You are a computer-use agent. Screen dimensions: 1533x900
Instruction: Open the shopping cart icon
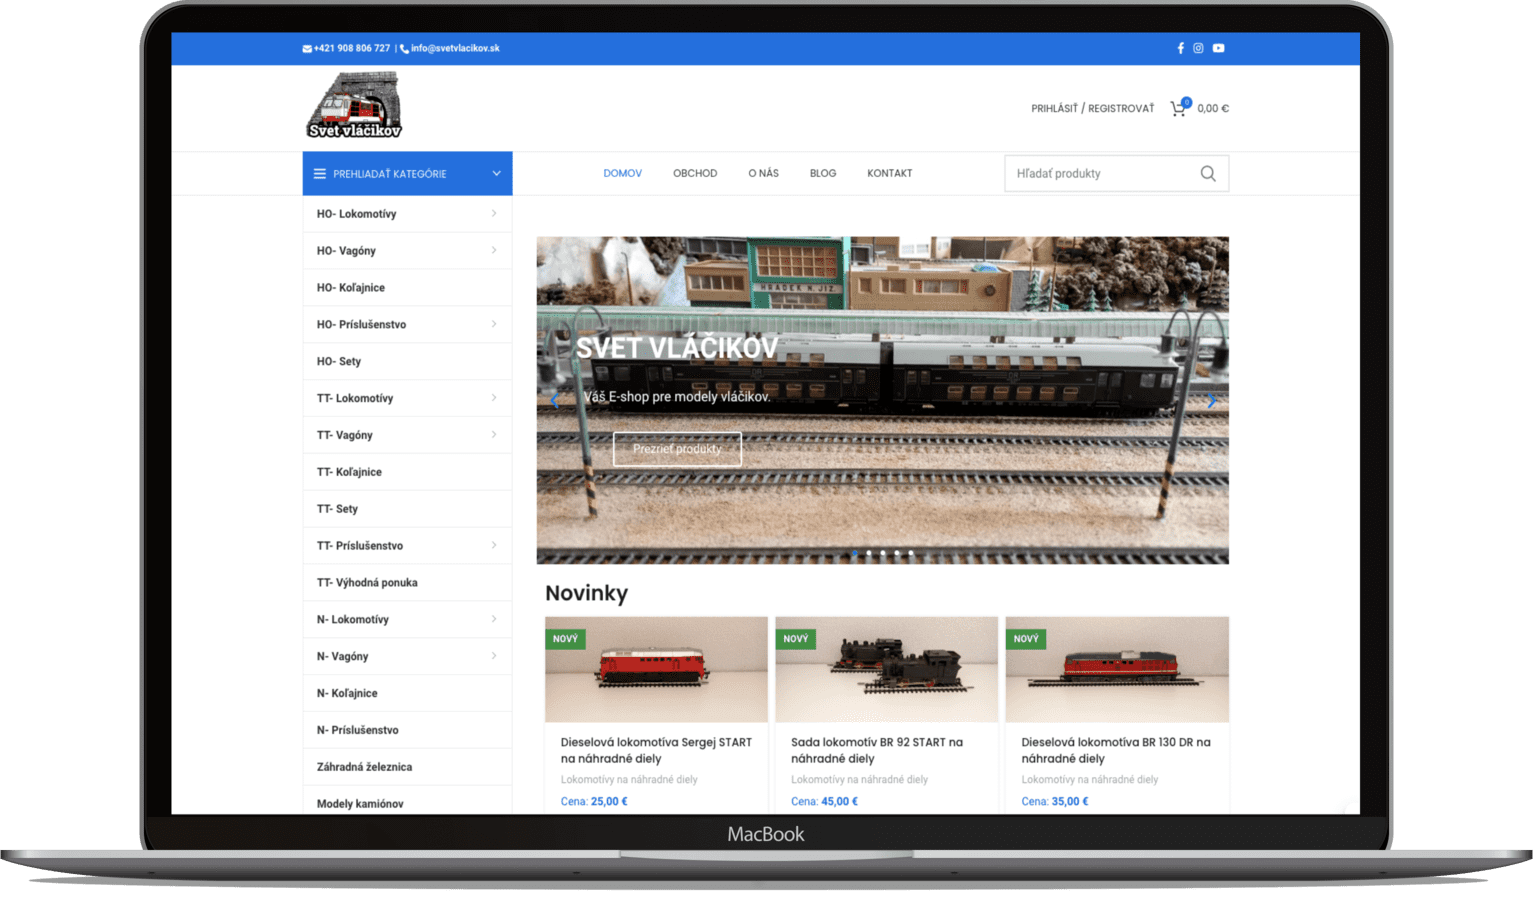coord(1180,108)
